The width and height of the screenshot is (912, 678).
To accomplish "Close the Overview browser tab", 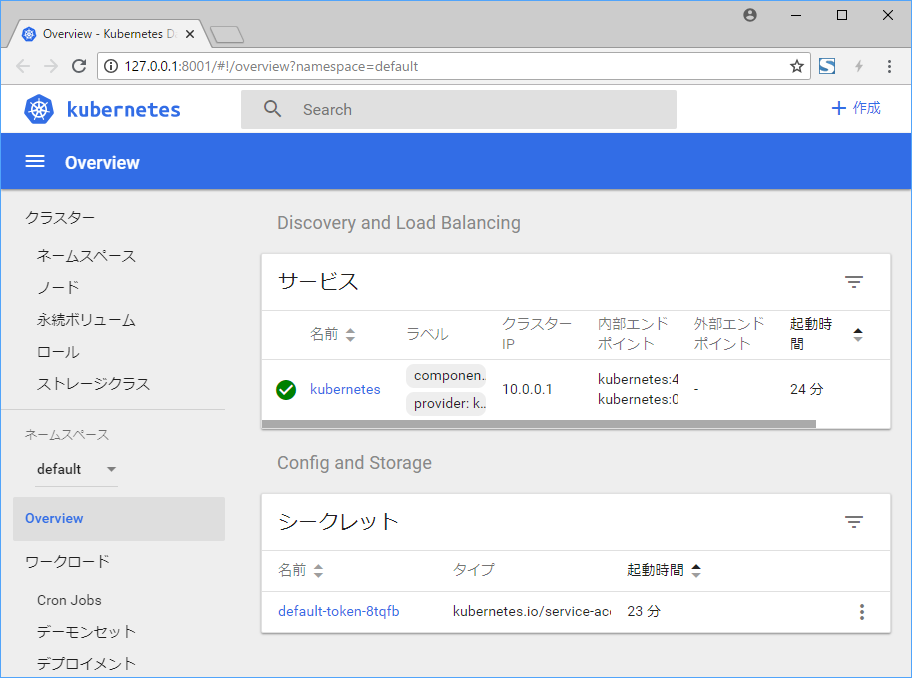I will pyautogui.click(x=190, y=34).
